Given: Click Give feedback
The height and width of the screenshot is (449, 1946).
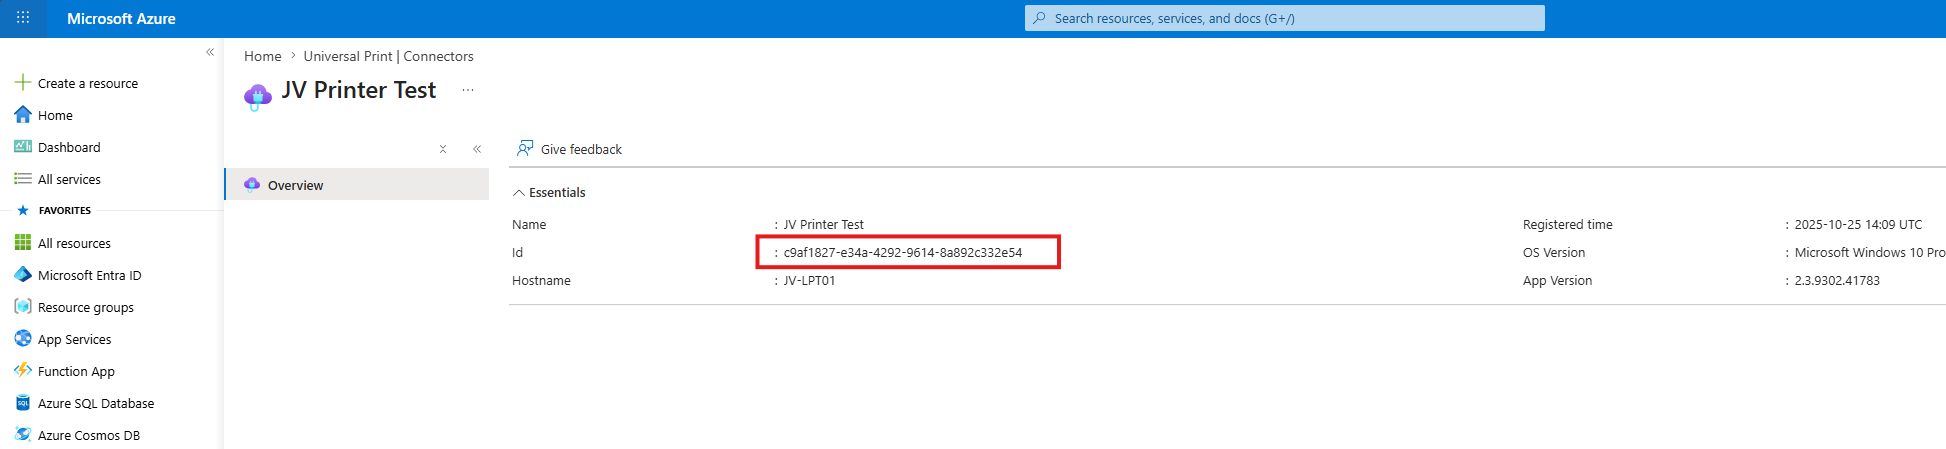Looking at the screenshot, I should point(581,149).
